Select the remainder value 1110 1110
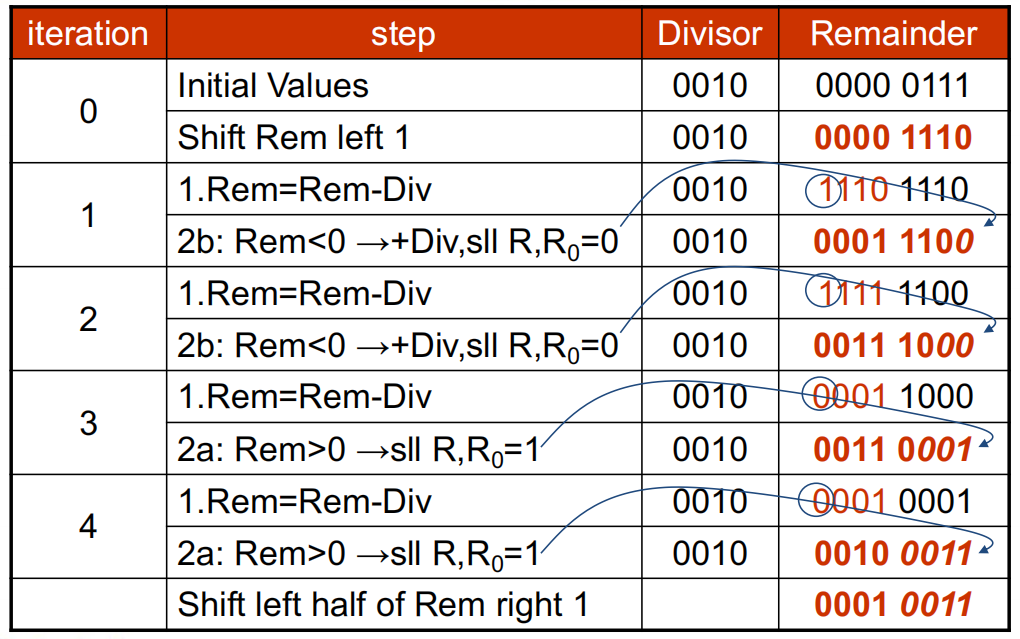The width and height of the screenshot is (1020, 639). (893, 190)
